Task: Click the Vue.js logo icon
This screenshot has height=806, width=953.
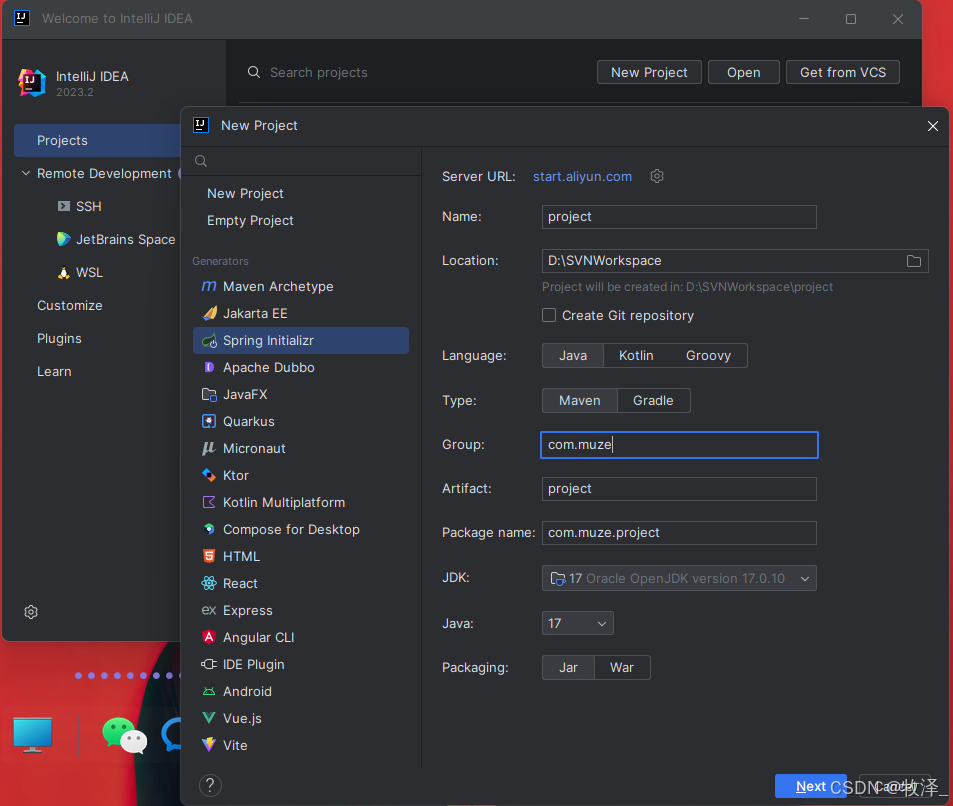Action: tap(209, 718)
